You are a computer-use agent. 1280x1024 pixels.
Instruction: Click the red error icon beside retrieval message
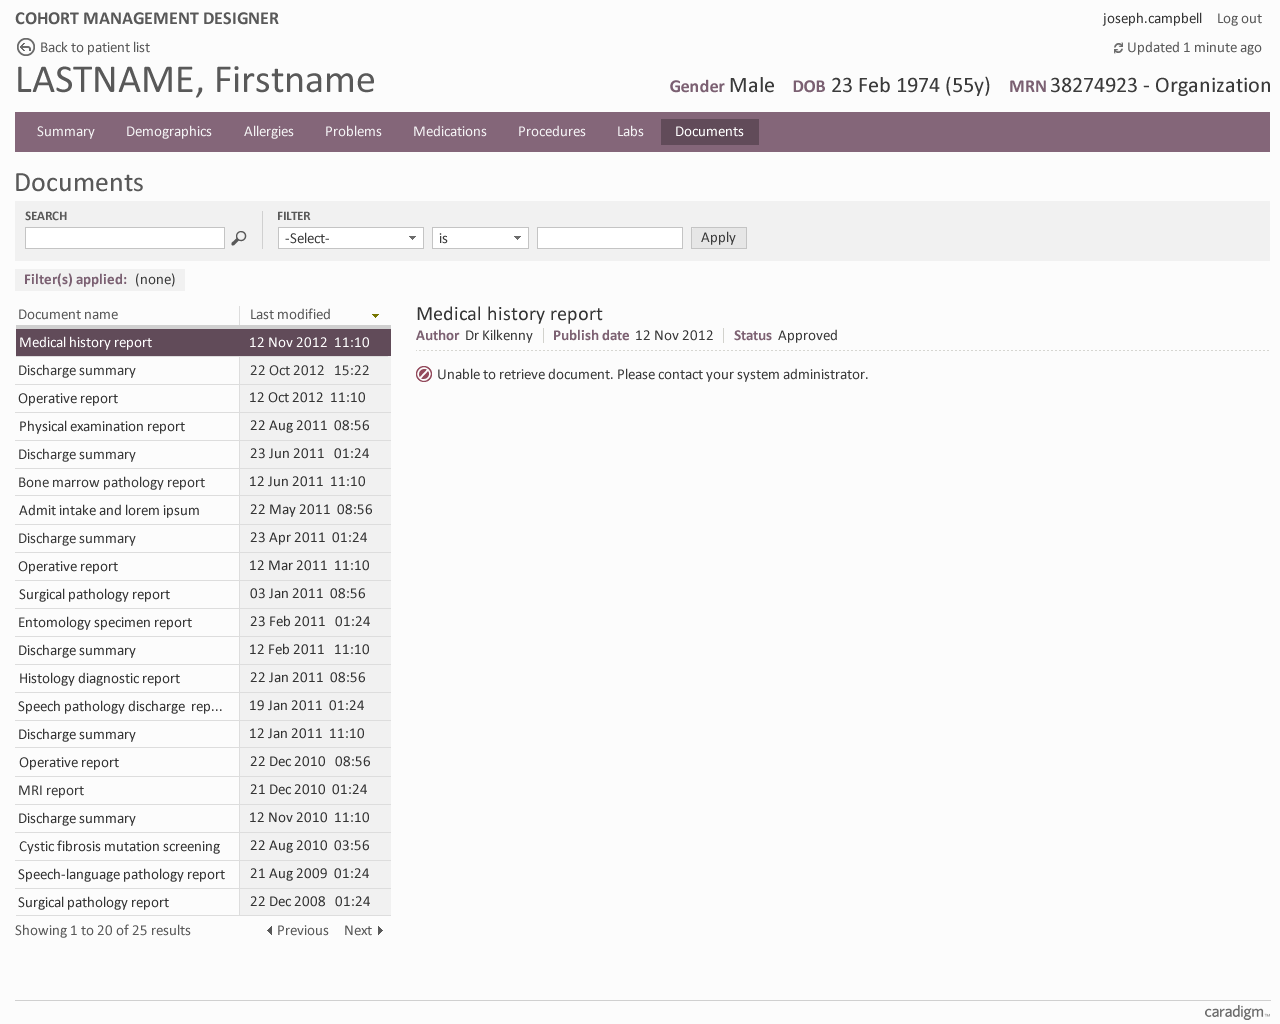(423, 373)
